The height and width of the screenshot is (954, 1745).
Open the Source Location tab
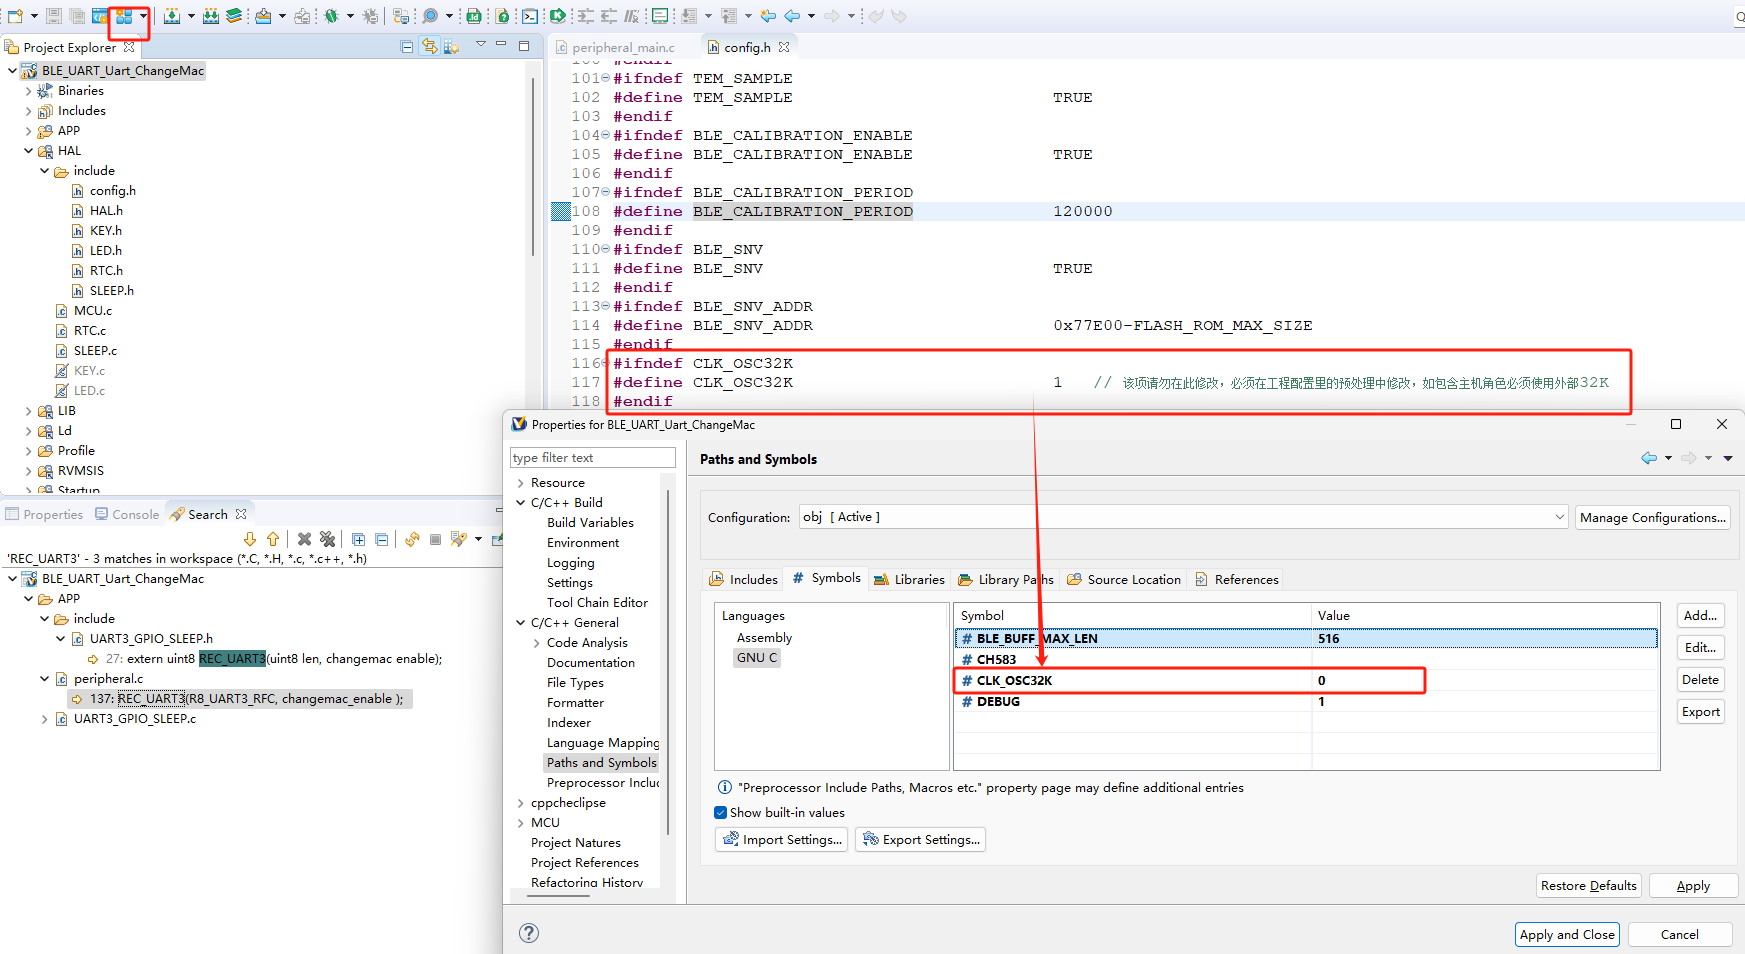(1123, 579)
